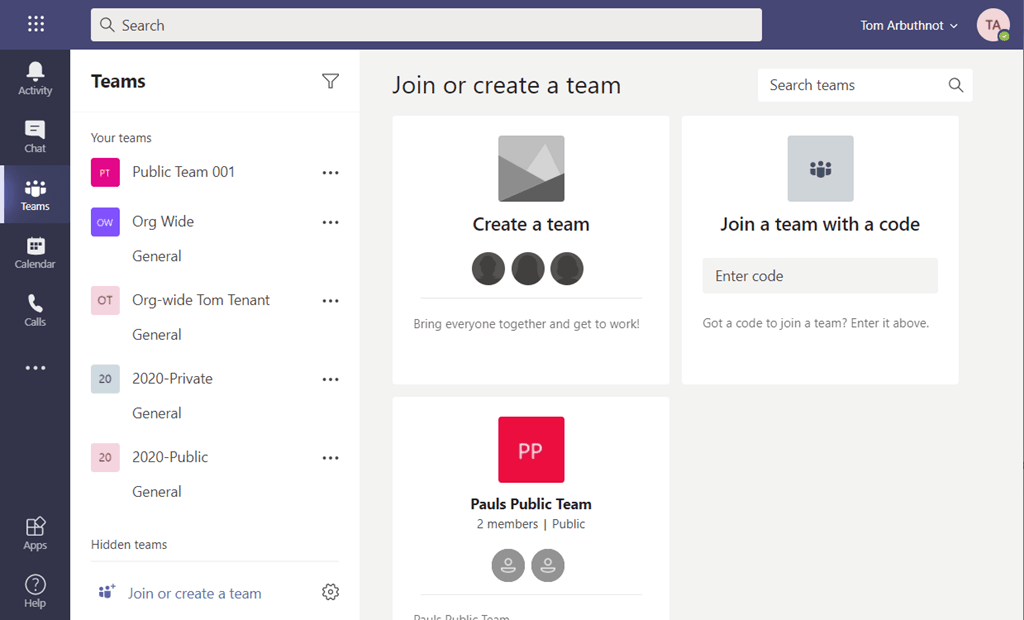Image resolution: width=1024 pixels, height=620 pixels.
Task: Open manage teams settings gear
Action: pos(330,592)
